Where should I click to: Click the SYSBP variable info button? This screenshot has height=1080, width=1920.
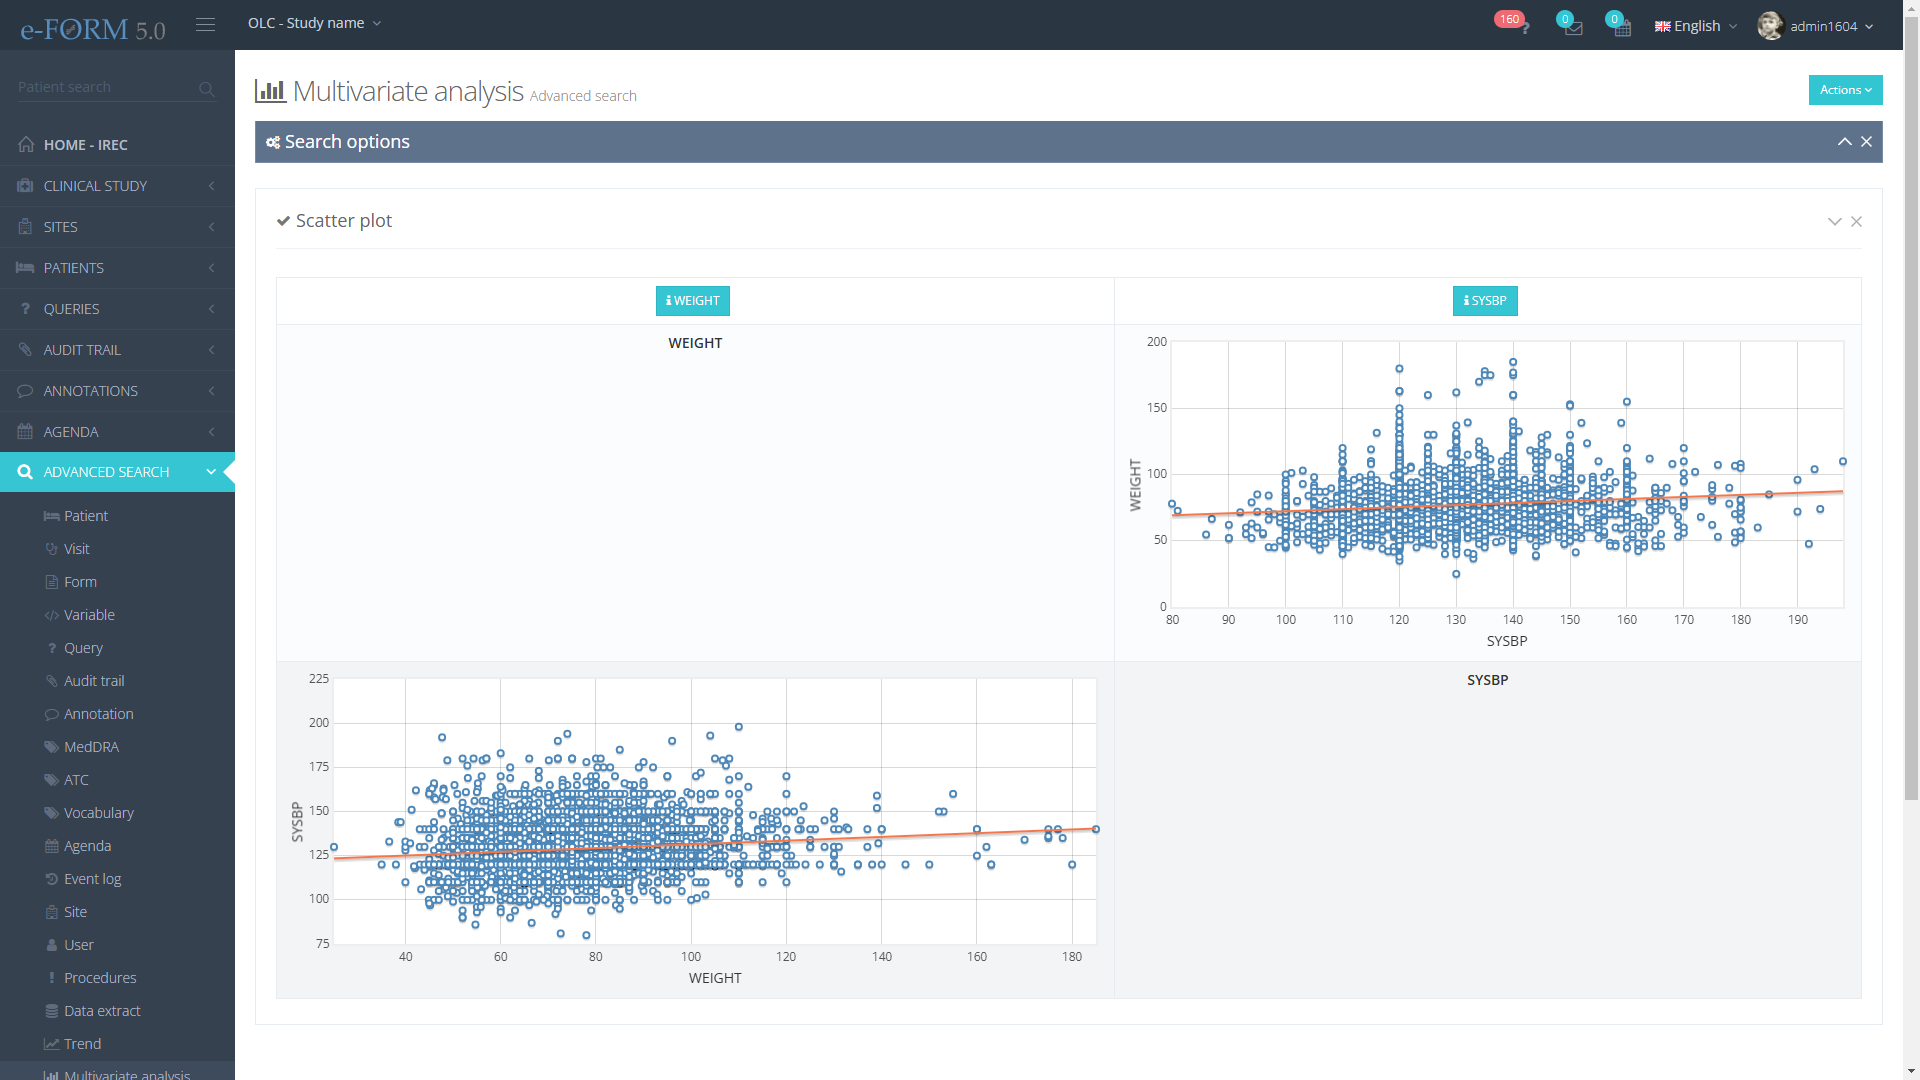1485,301
